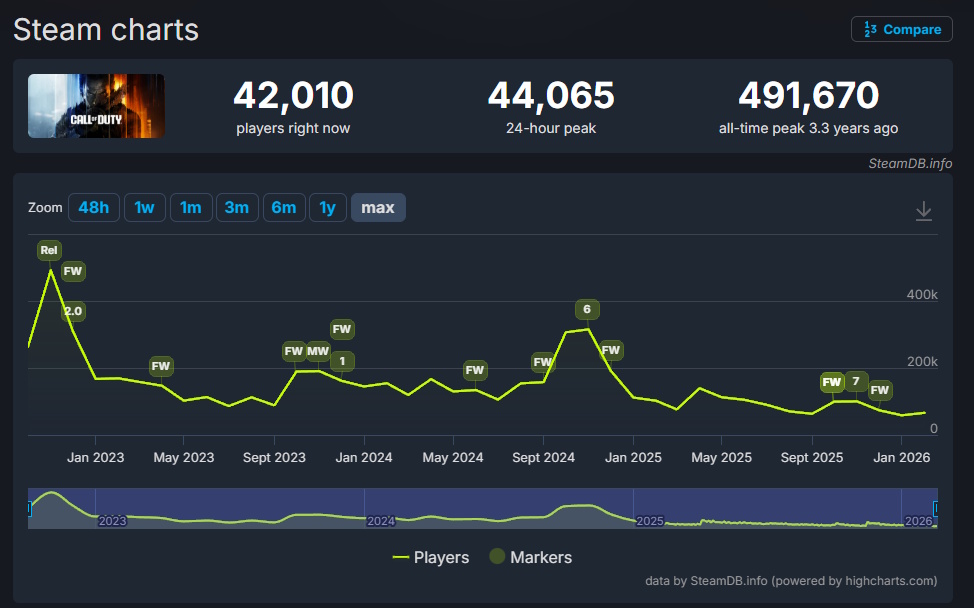The height and width of the screenshot is (608, 974).
Task: Open the highcharts.com data credit link
Action: 791,581
